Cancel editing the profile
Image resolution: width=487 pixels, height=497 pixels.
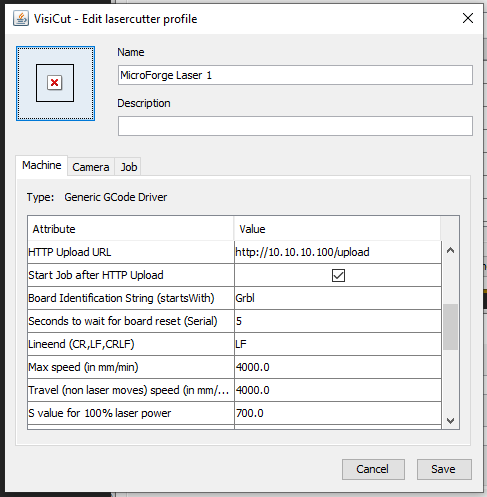(373, 469)
